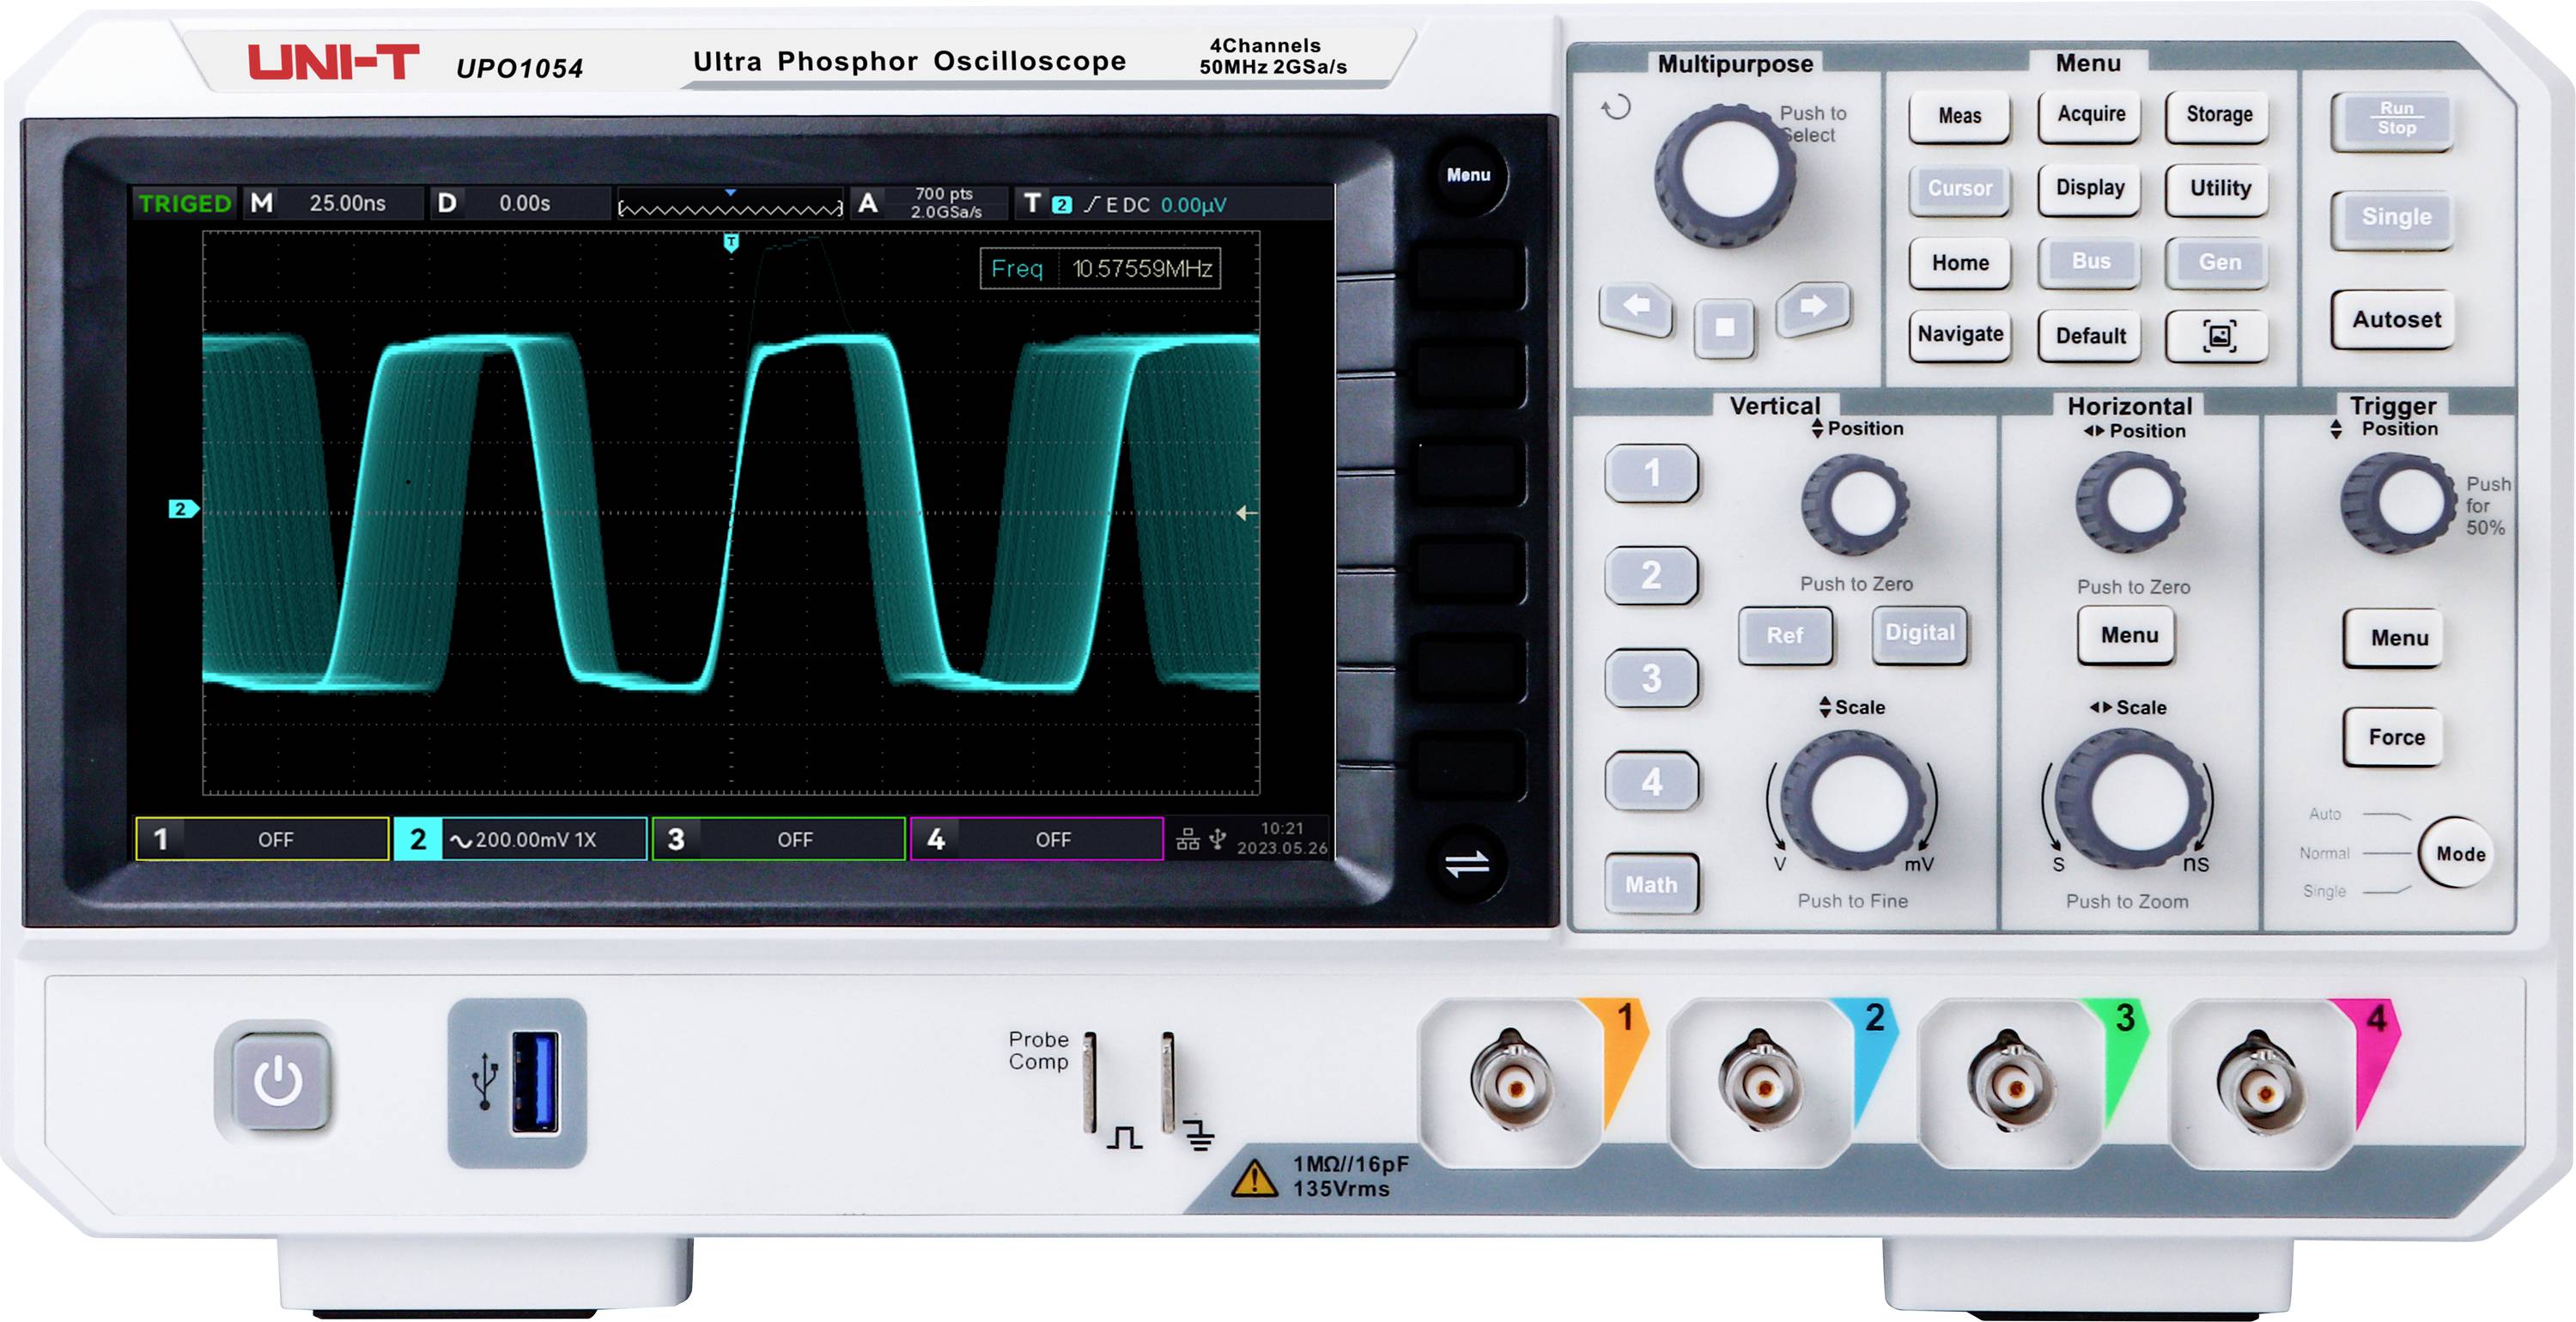2576x1322 pixels.
Task: Open the Acquire menu
Action: tap(2089, 116)
